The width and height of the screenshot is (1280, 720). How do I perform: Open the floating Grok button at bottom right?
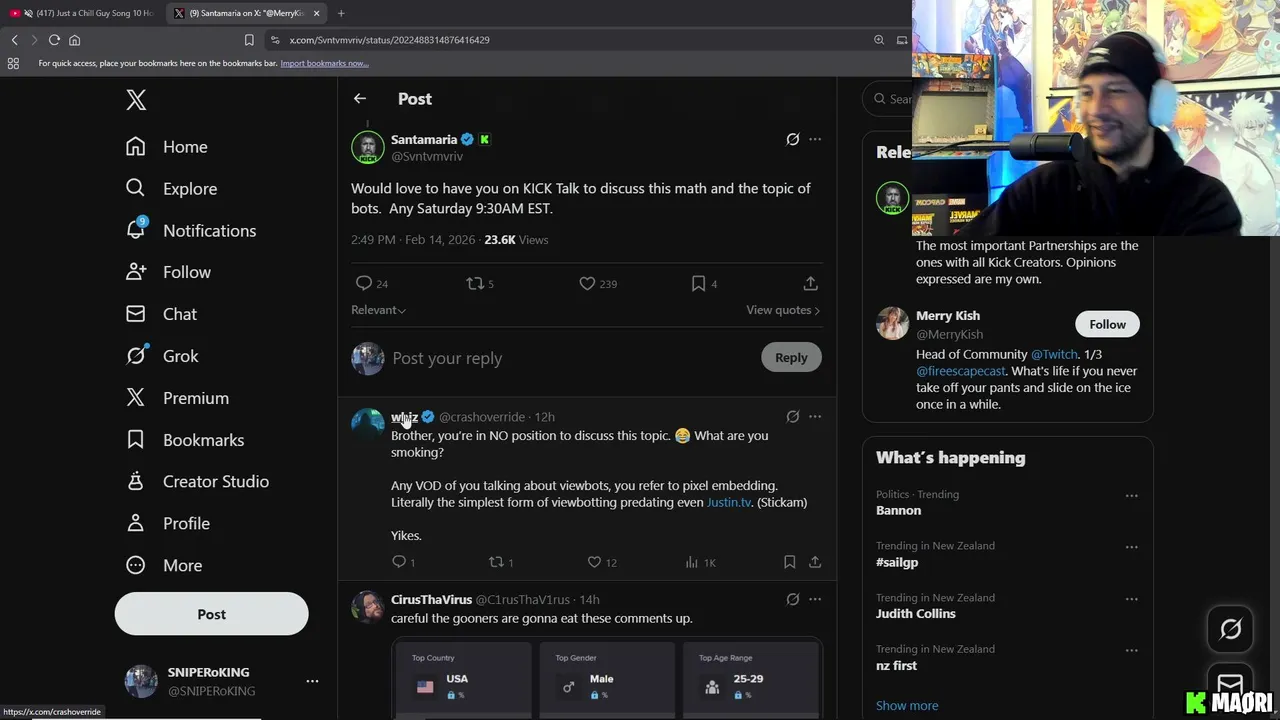point(1231,628)
